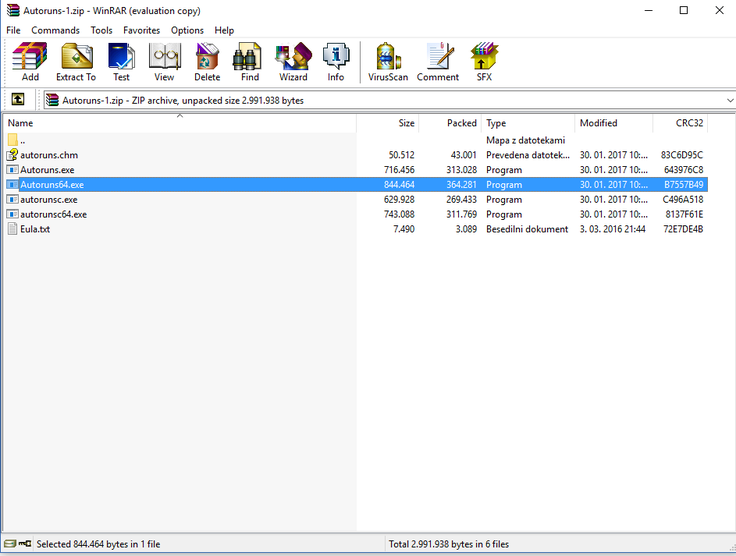Open the Options menu
Screen dimensions: 736x556
[187, 30]
